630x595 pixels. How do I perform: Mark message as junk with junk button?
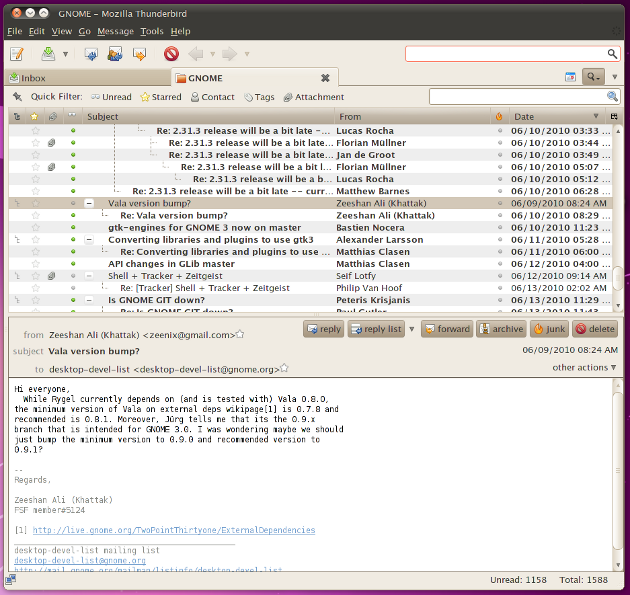tap(549, 329)
